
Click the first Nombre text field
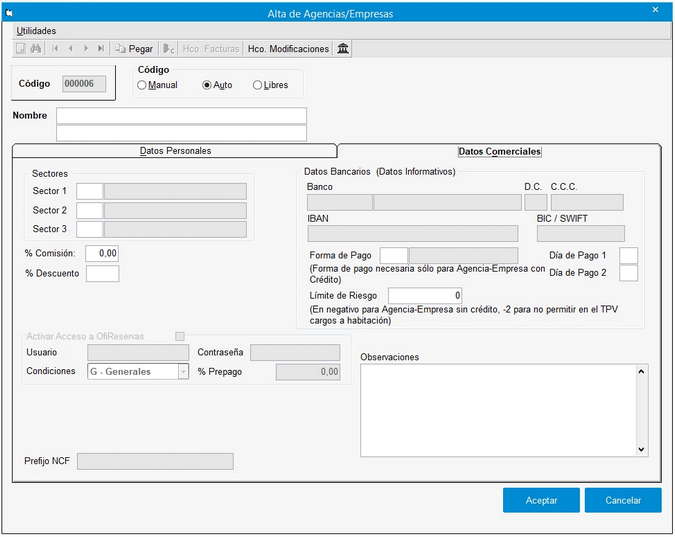click(181, 116)
